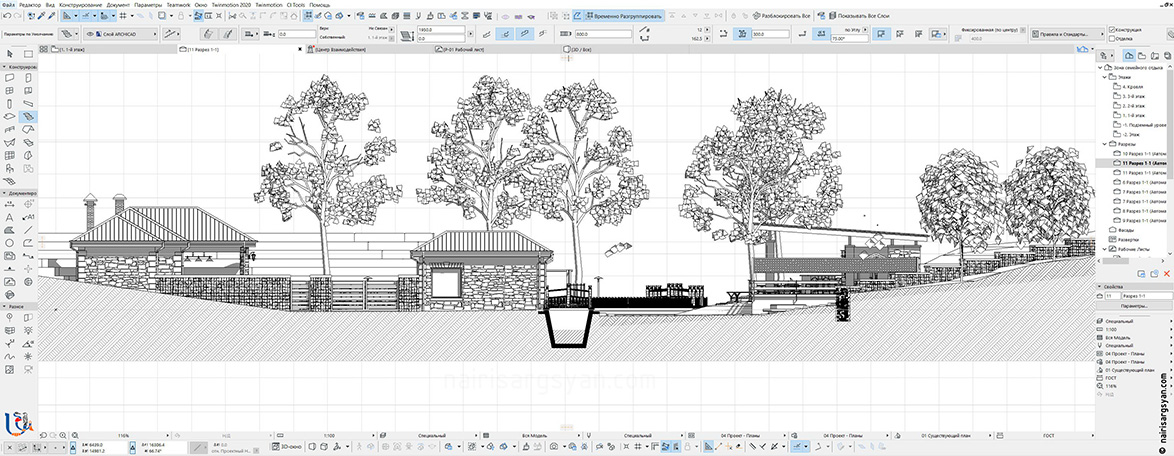Click the Параметры... button in properties
The image size is (1174, 456).
(x=1134, y=307)
